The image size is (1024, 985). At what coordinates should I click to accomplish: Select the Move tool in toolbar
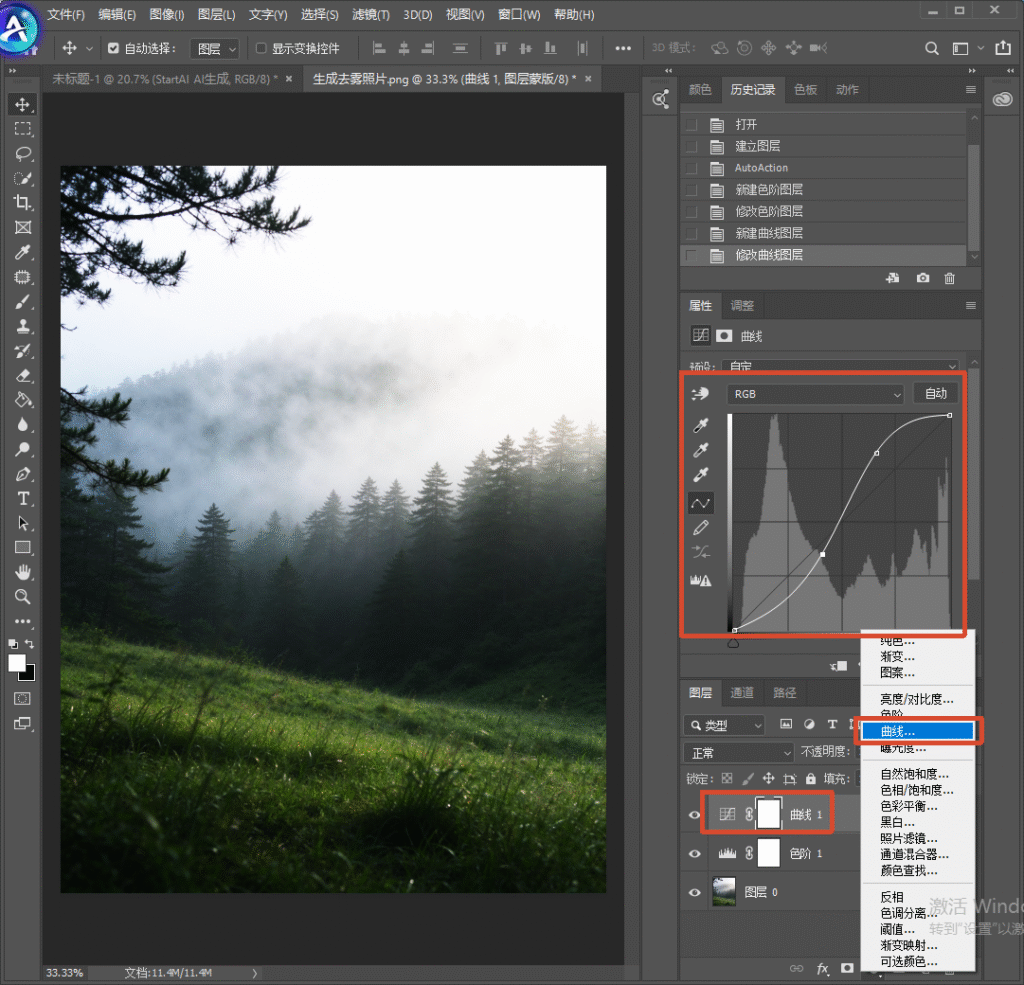23,105
